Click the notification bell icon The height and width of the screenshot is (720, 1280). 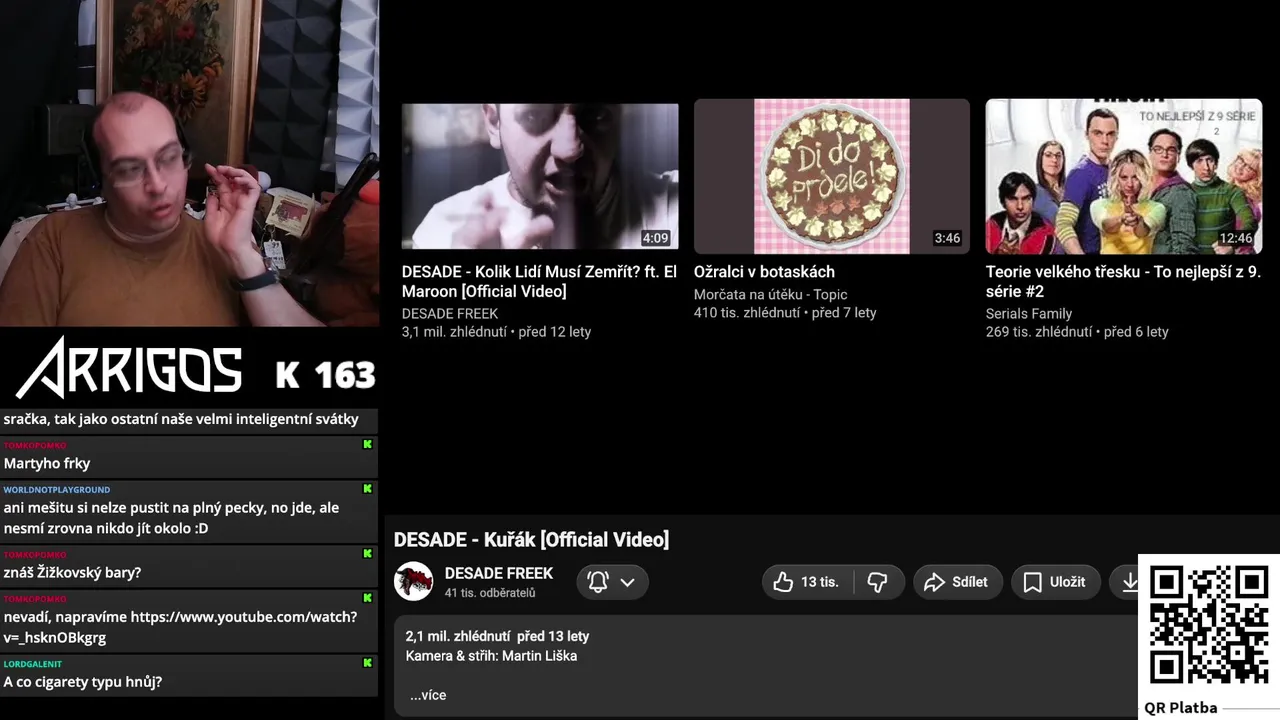[x=598, y=582]
